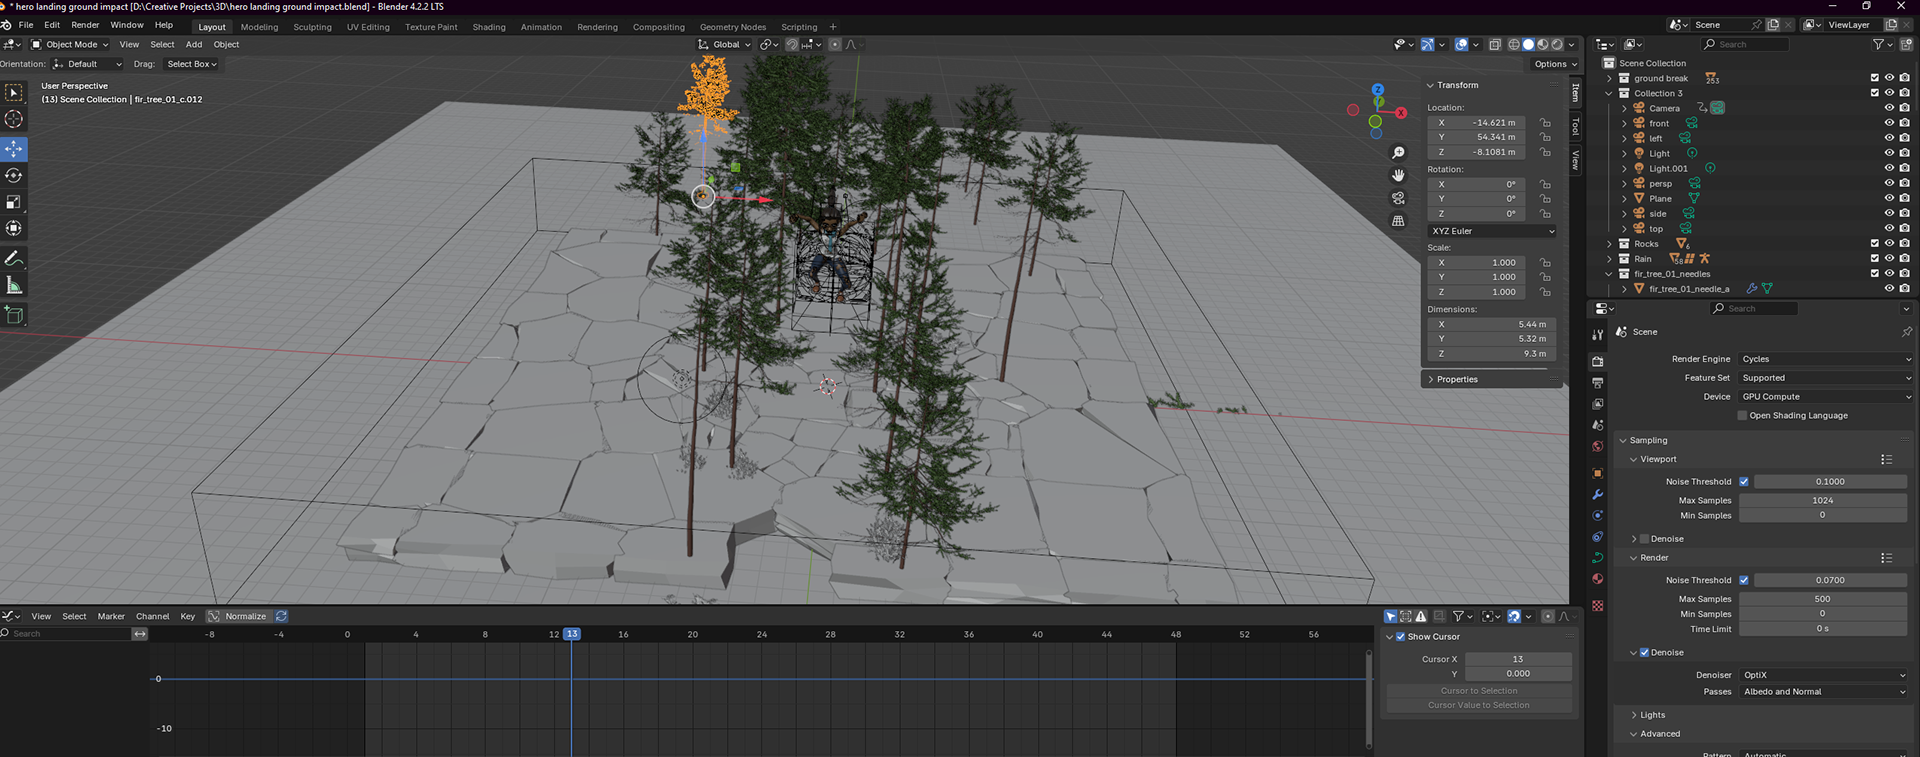Expand the Lights panel
The width and height of the screenshot is (1920, 757).
1652,715
